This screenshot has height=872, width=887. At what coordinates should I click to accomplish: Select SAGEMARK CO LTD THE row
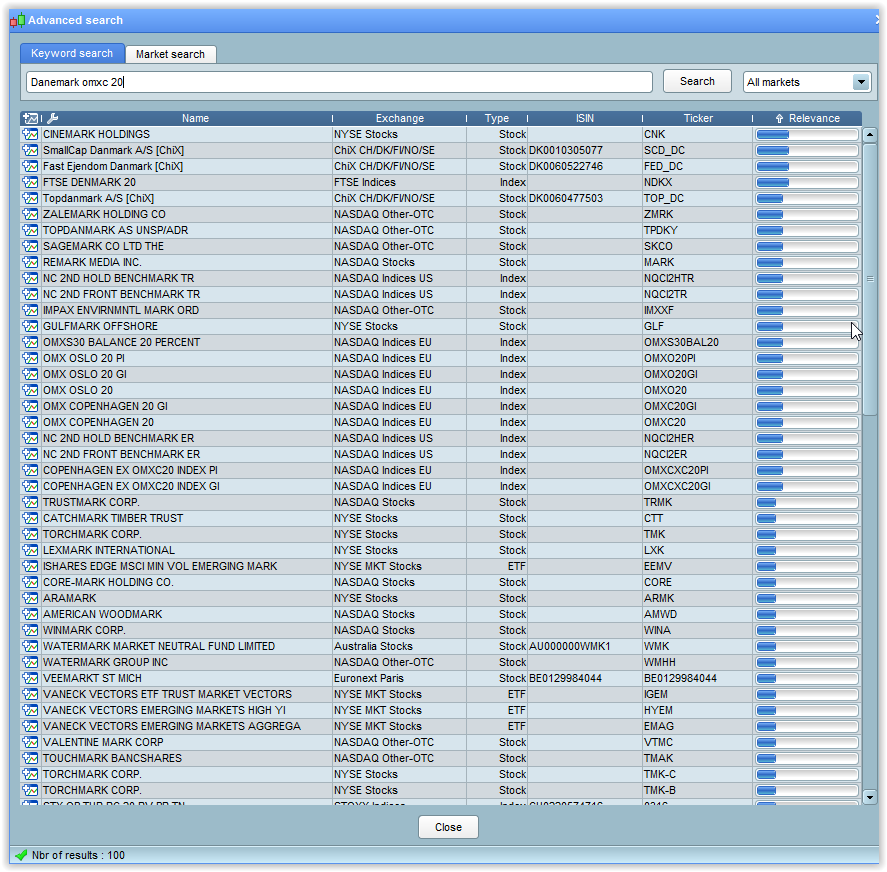(441, 246)
